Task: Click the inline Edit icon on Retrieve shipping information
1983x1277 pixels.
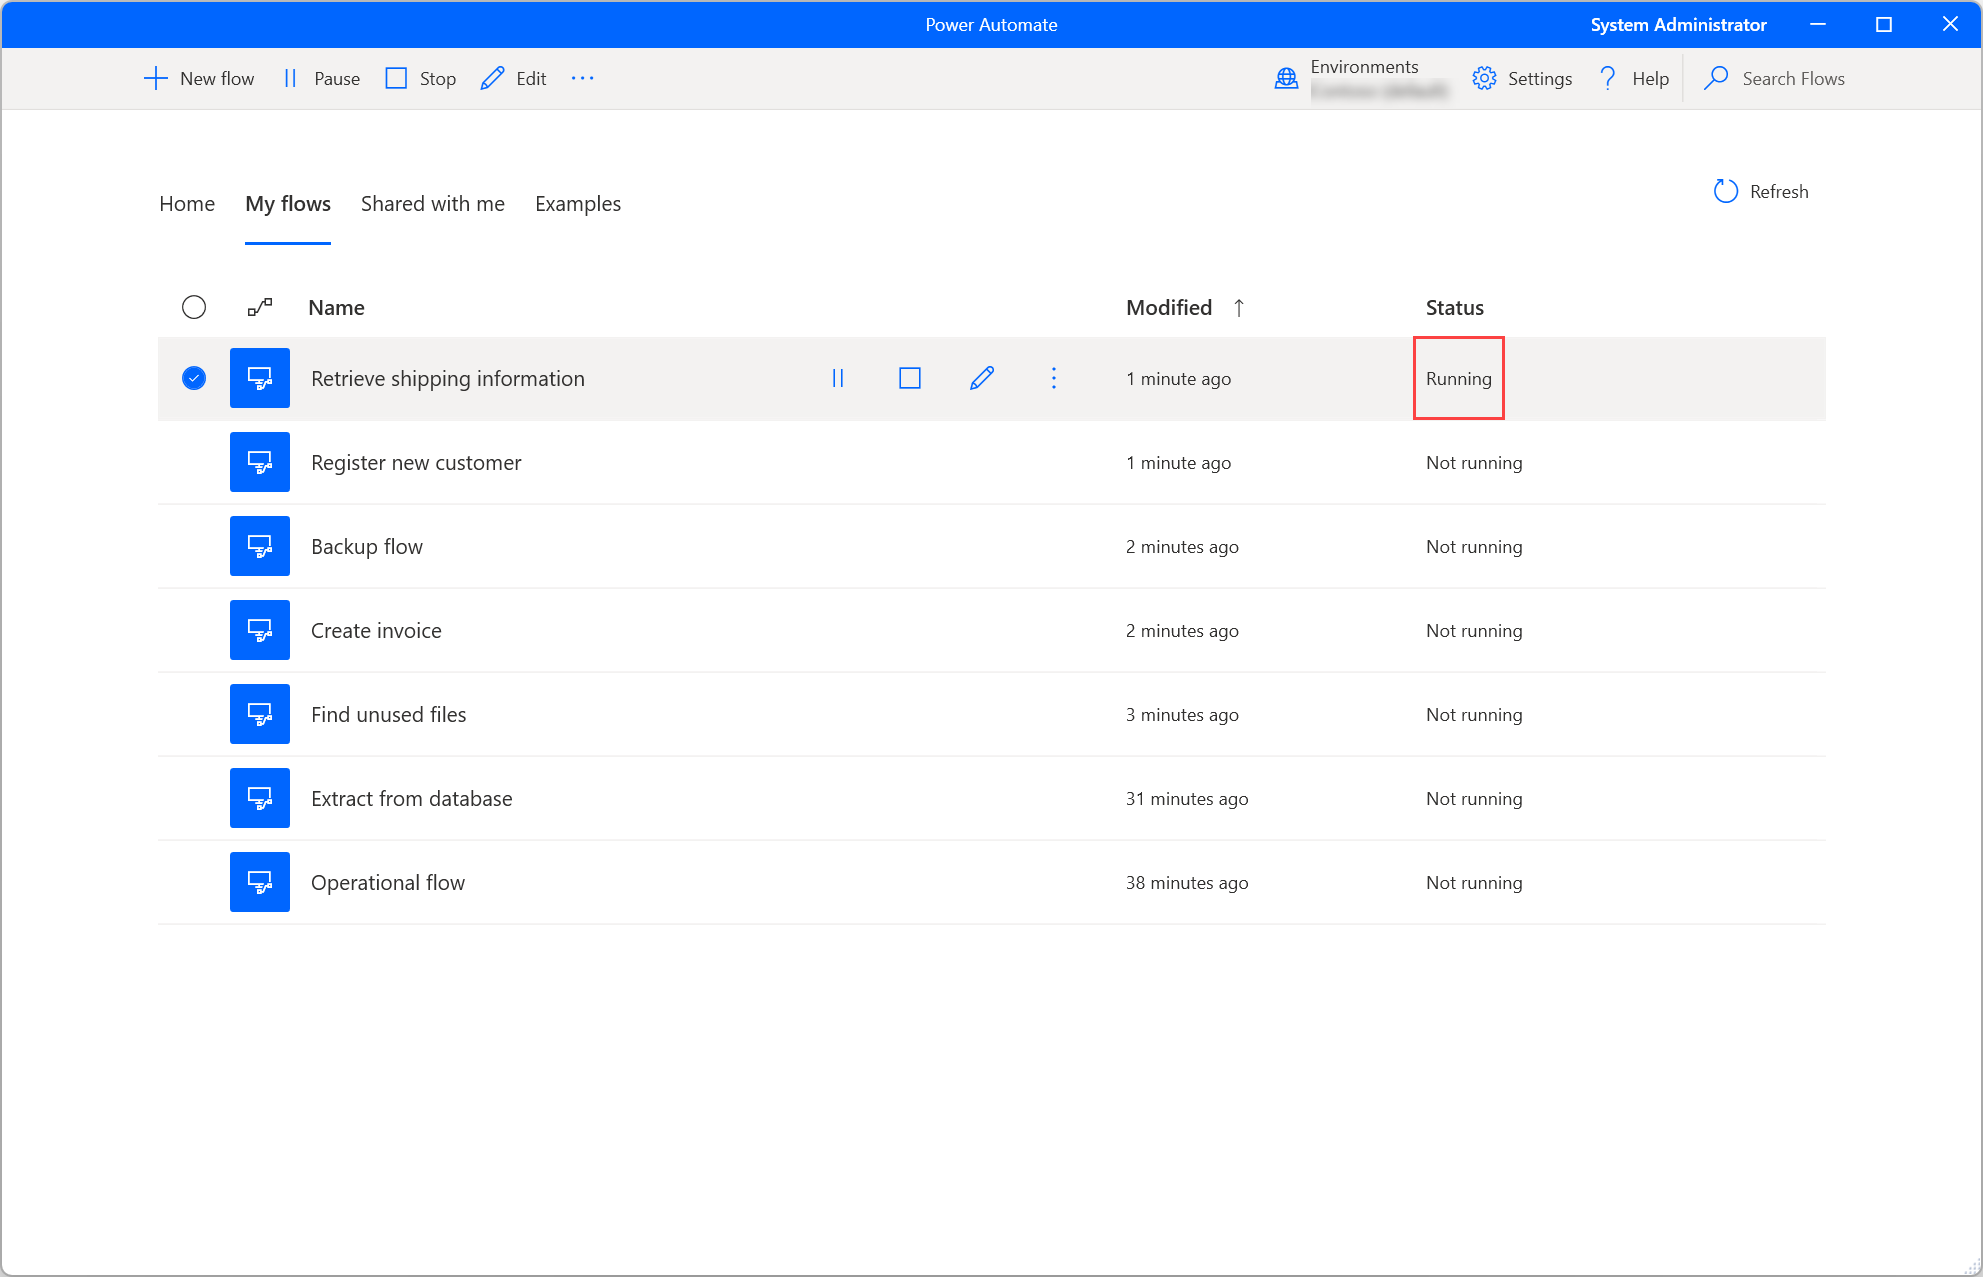Action: click(x=981, y=377)
